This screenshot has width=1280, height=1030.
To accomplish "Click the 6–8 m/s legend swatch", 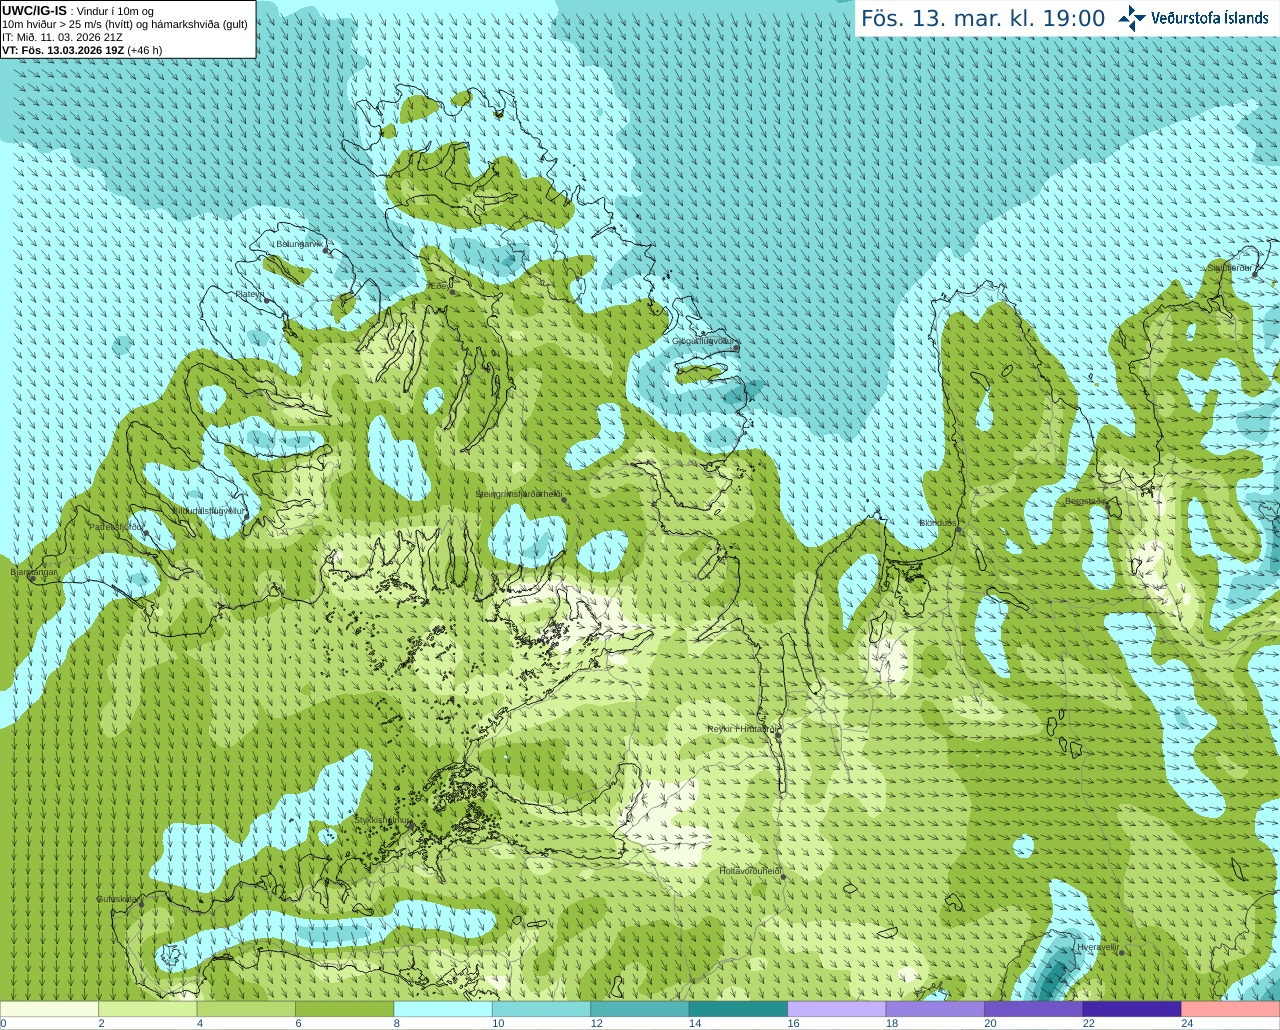I will tap(344, 1009).
